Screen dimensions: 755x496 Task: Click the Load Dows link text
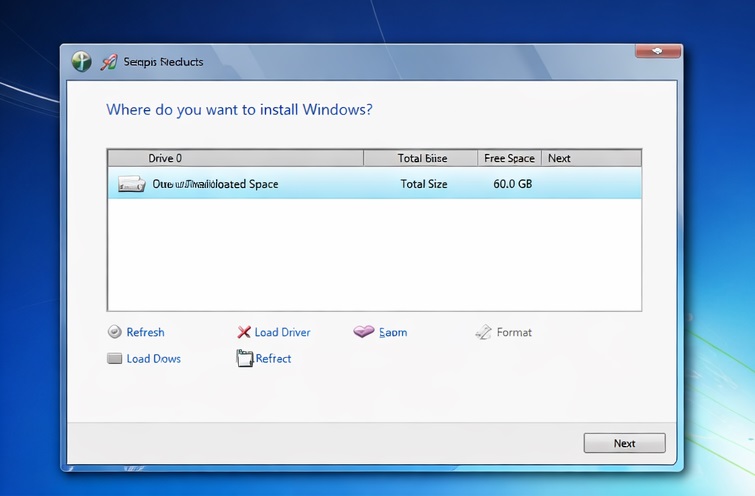[x=153, y=358]
